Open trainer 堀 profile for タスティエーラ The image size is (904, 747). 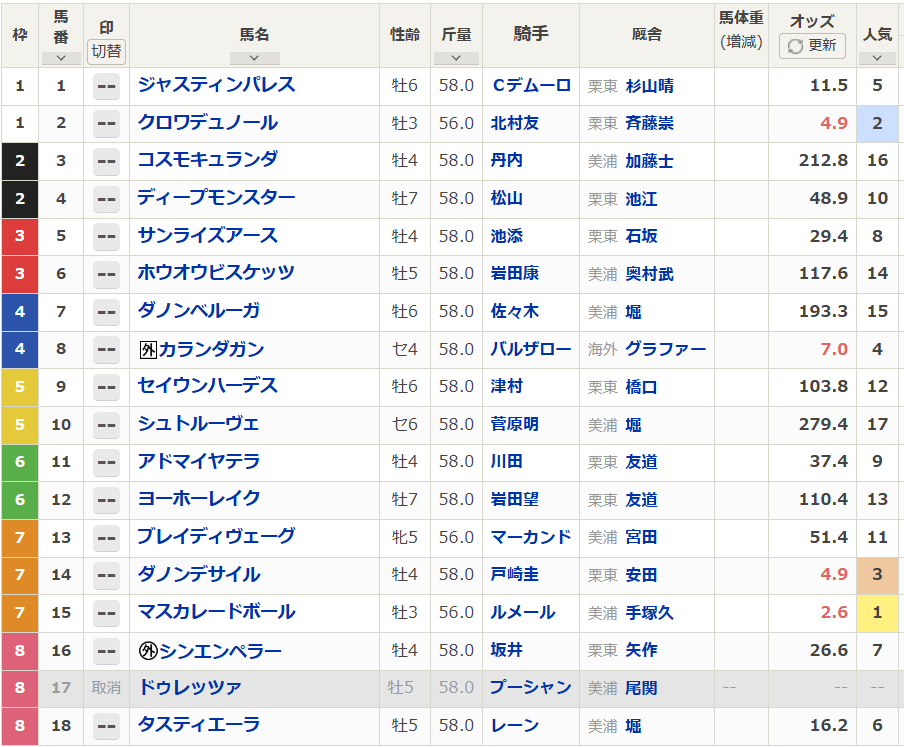point(633,725)
